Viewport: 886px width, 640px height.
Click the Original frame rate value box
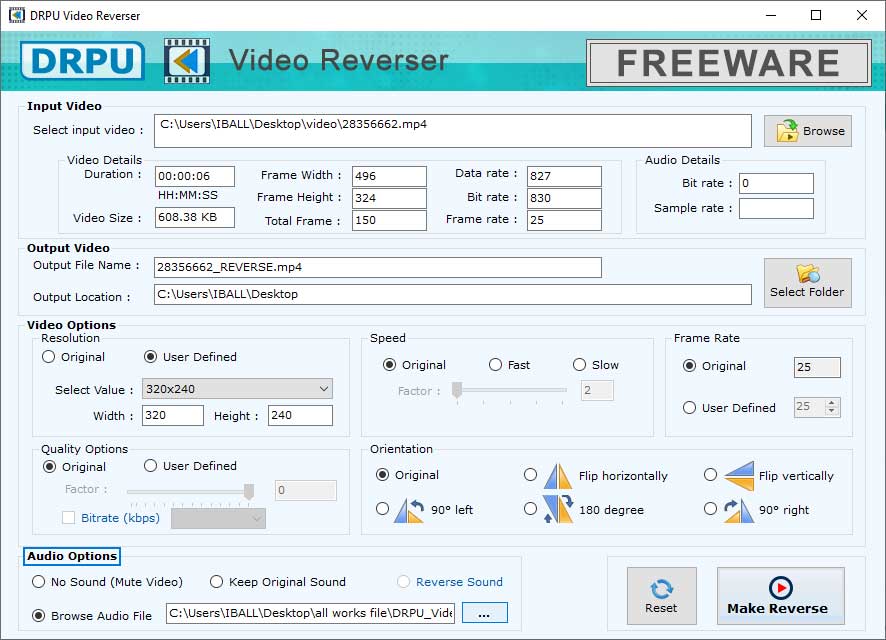click(x=817, y=367)
